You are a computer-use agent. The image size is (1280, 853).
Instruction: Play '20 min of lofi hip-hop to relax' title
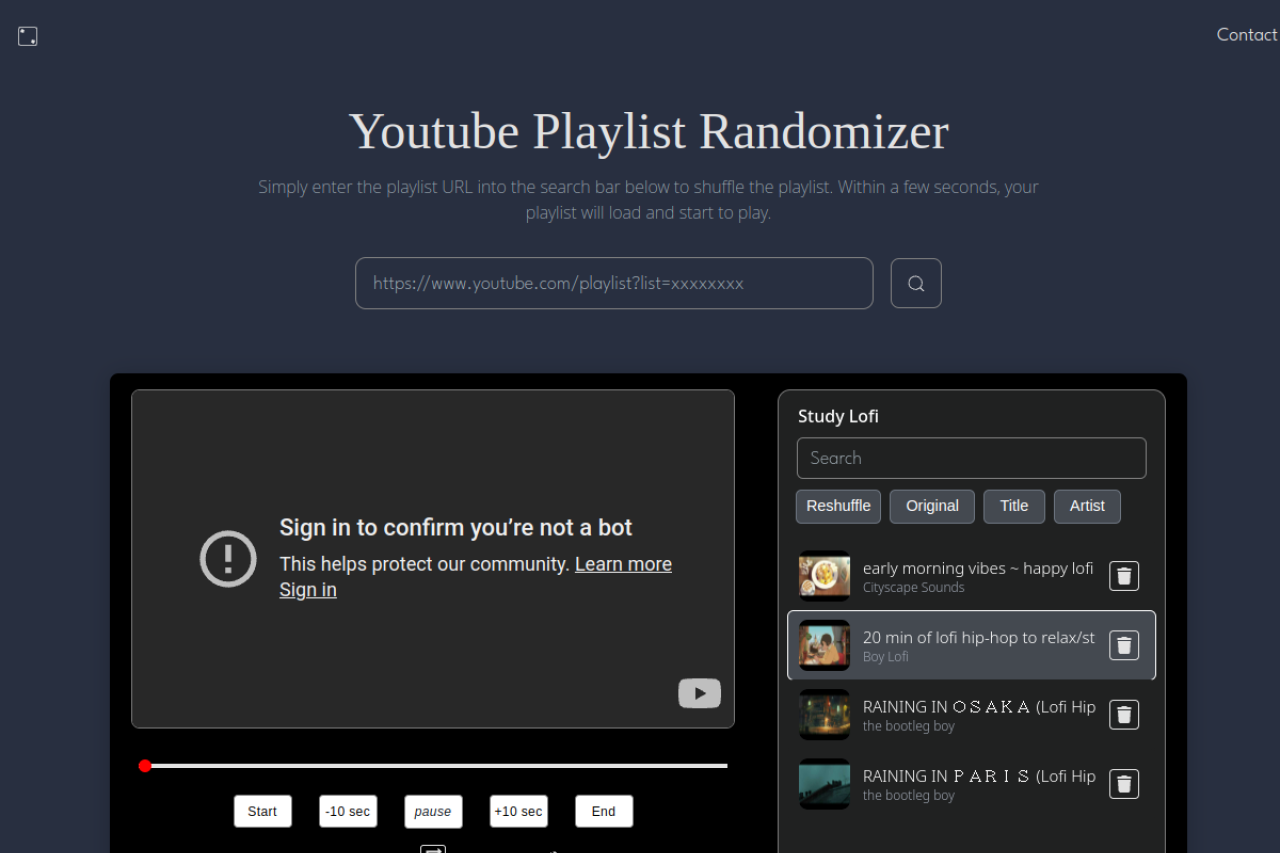tap(979, 637)
